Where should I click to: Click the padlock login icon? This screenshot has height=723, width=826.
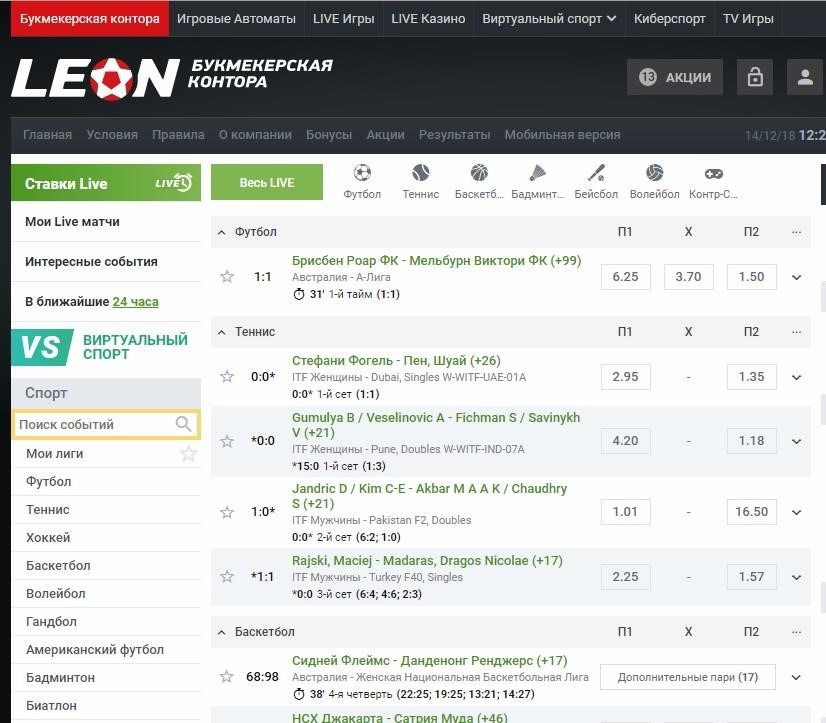coord(755,77)
